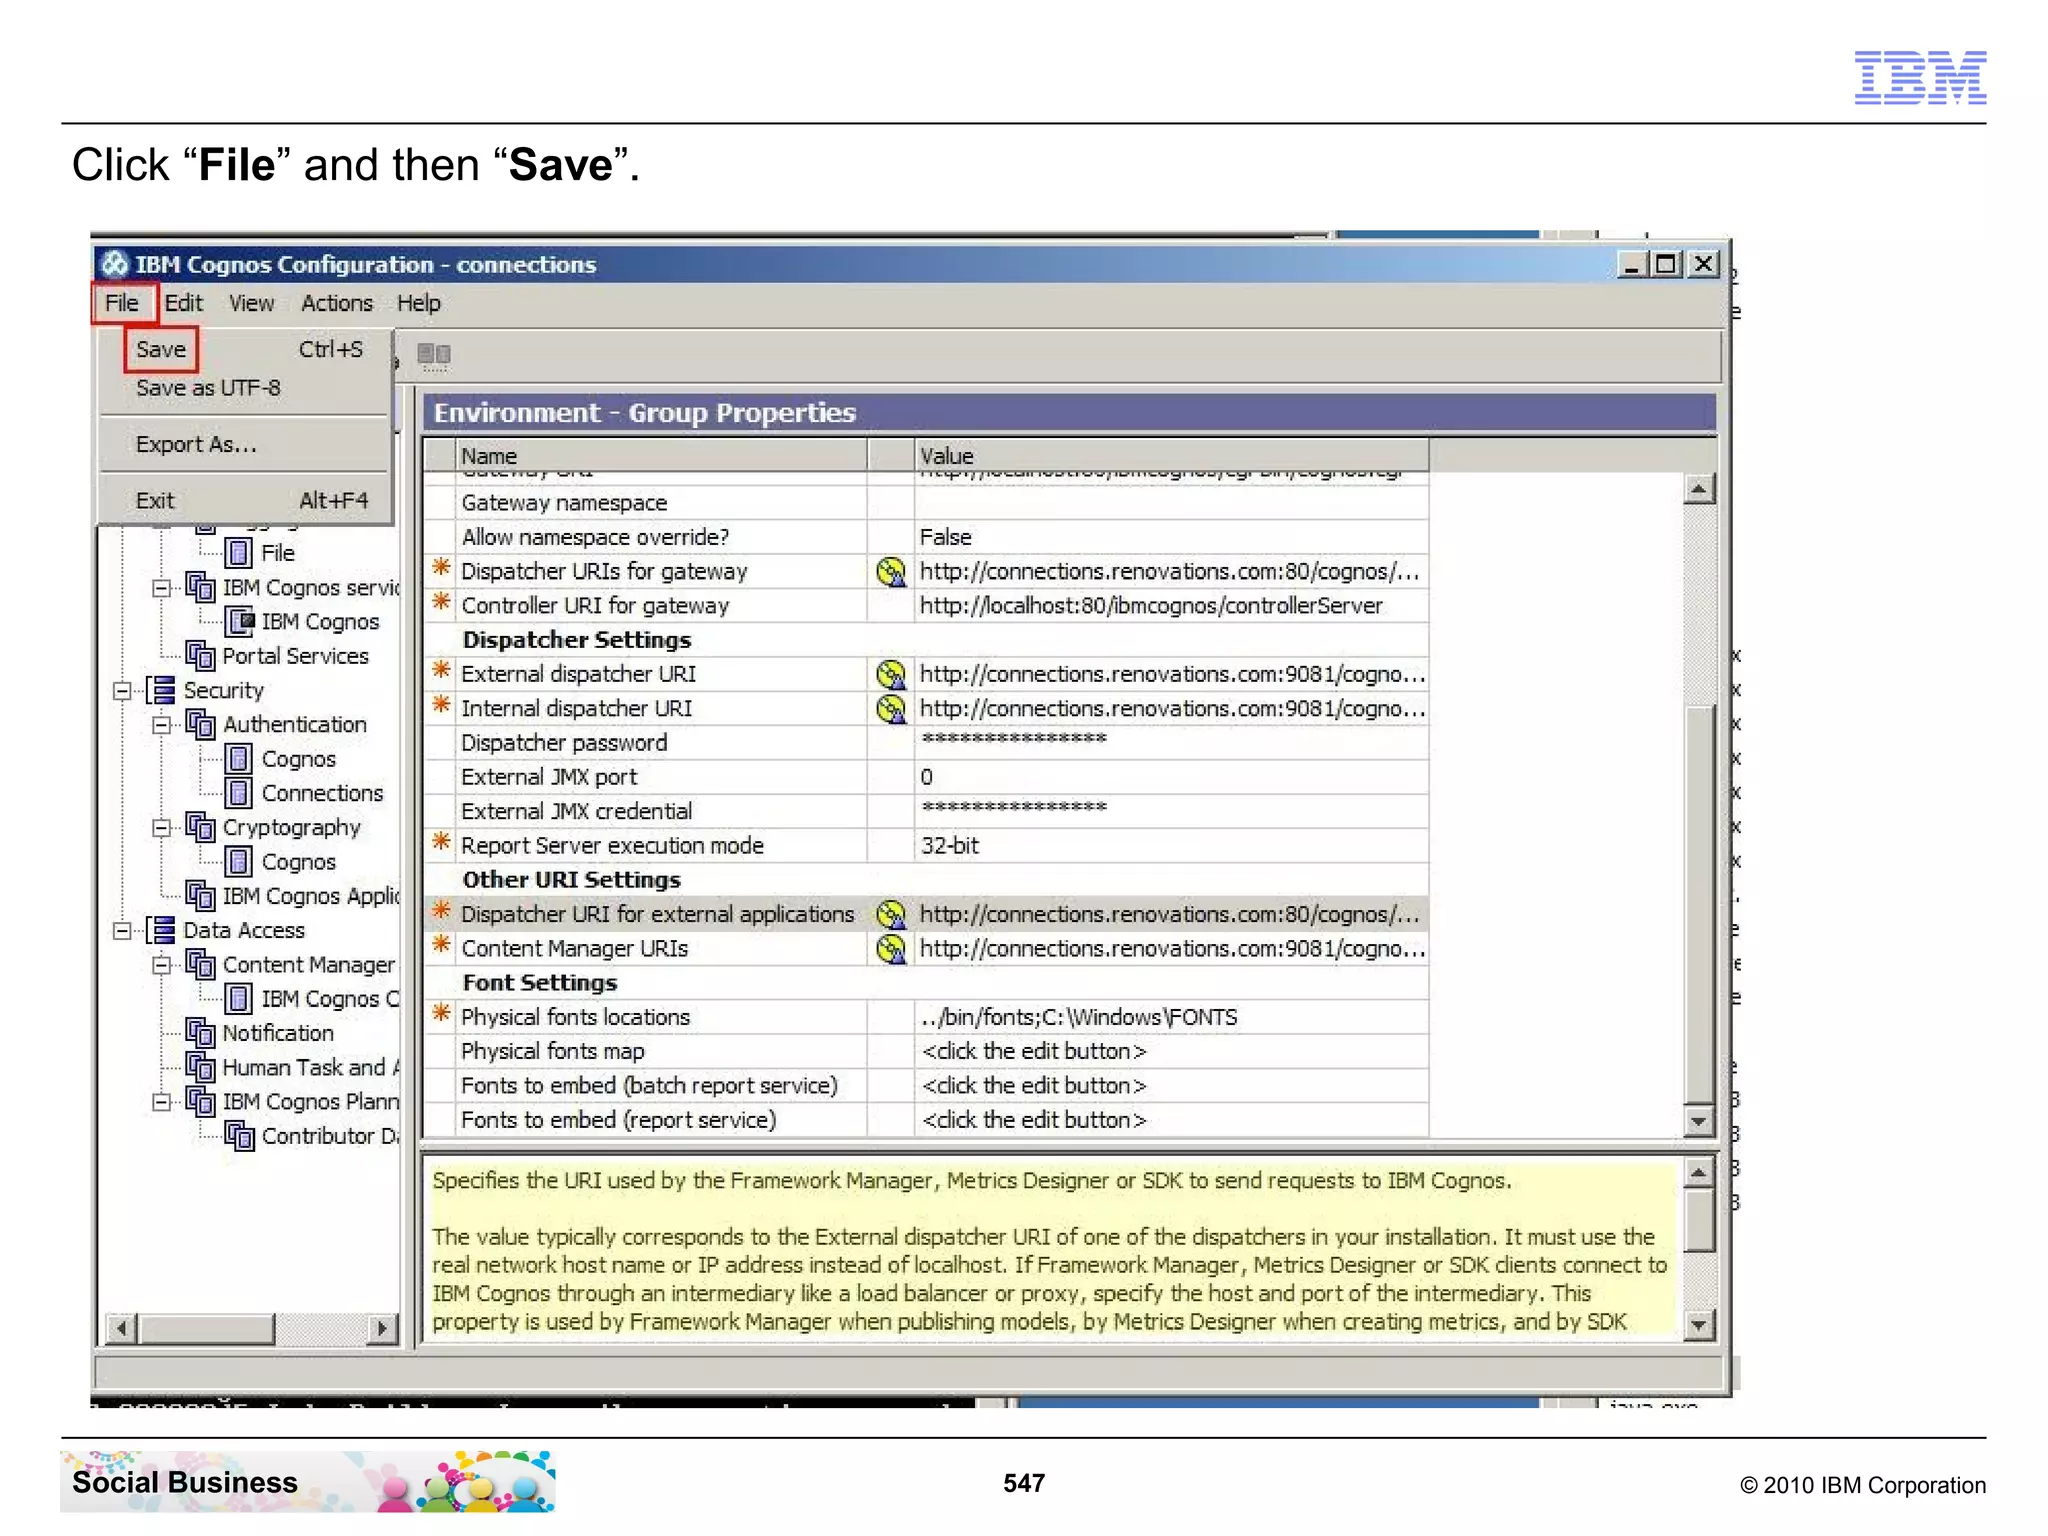Viewport: 2048px width, 1536px height.
Task: Click the Cryptography folder icon
Action: coord(200,827)
